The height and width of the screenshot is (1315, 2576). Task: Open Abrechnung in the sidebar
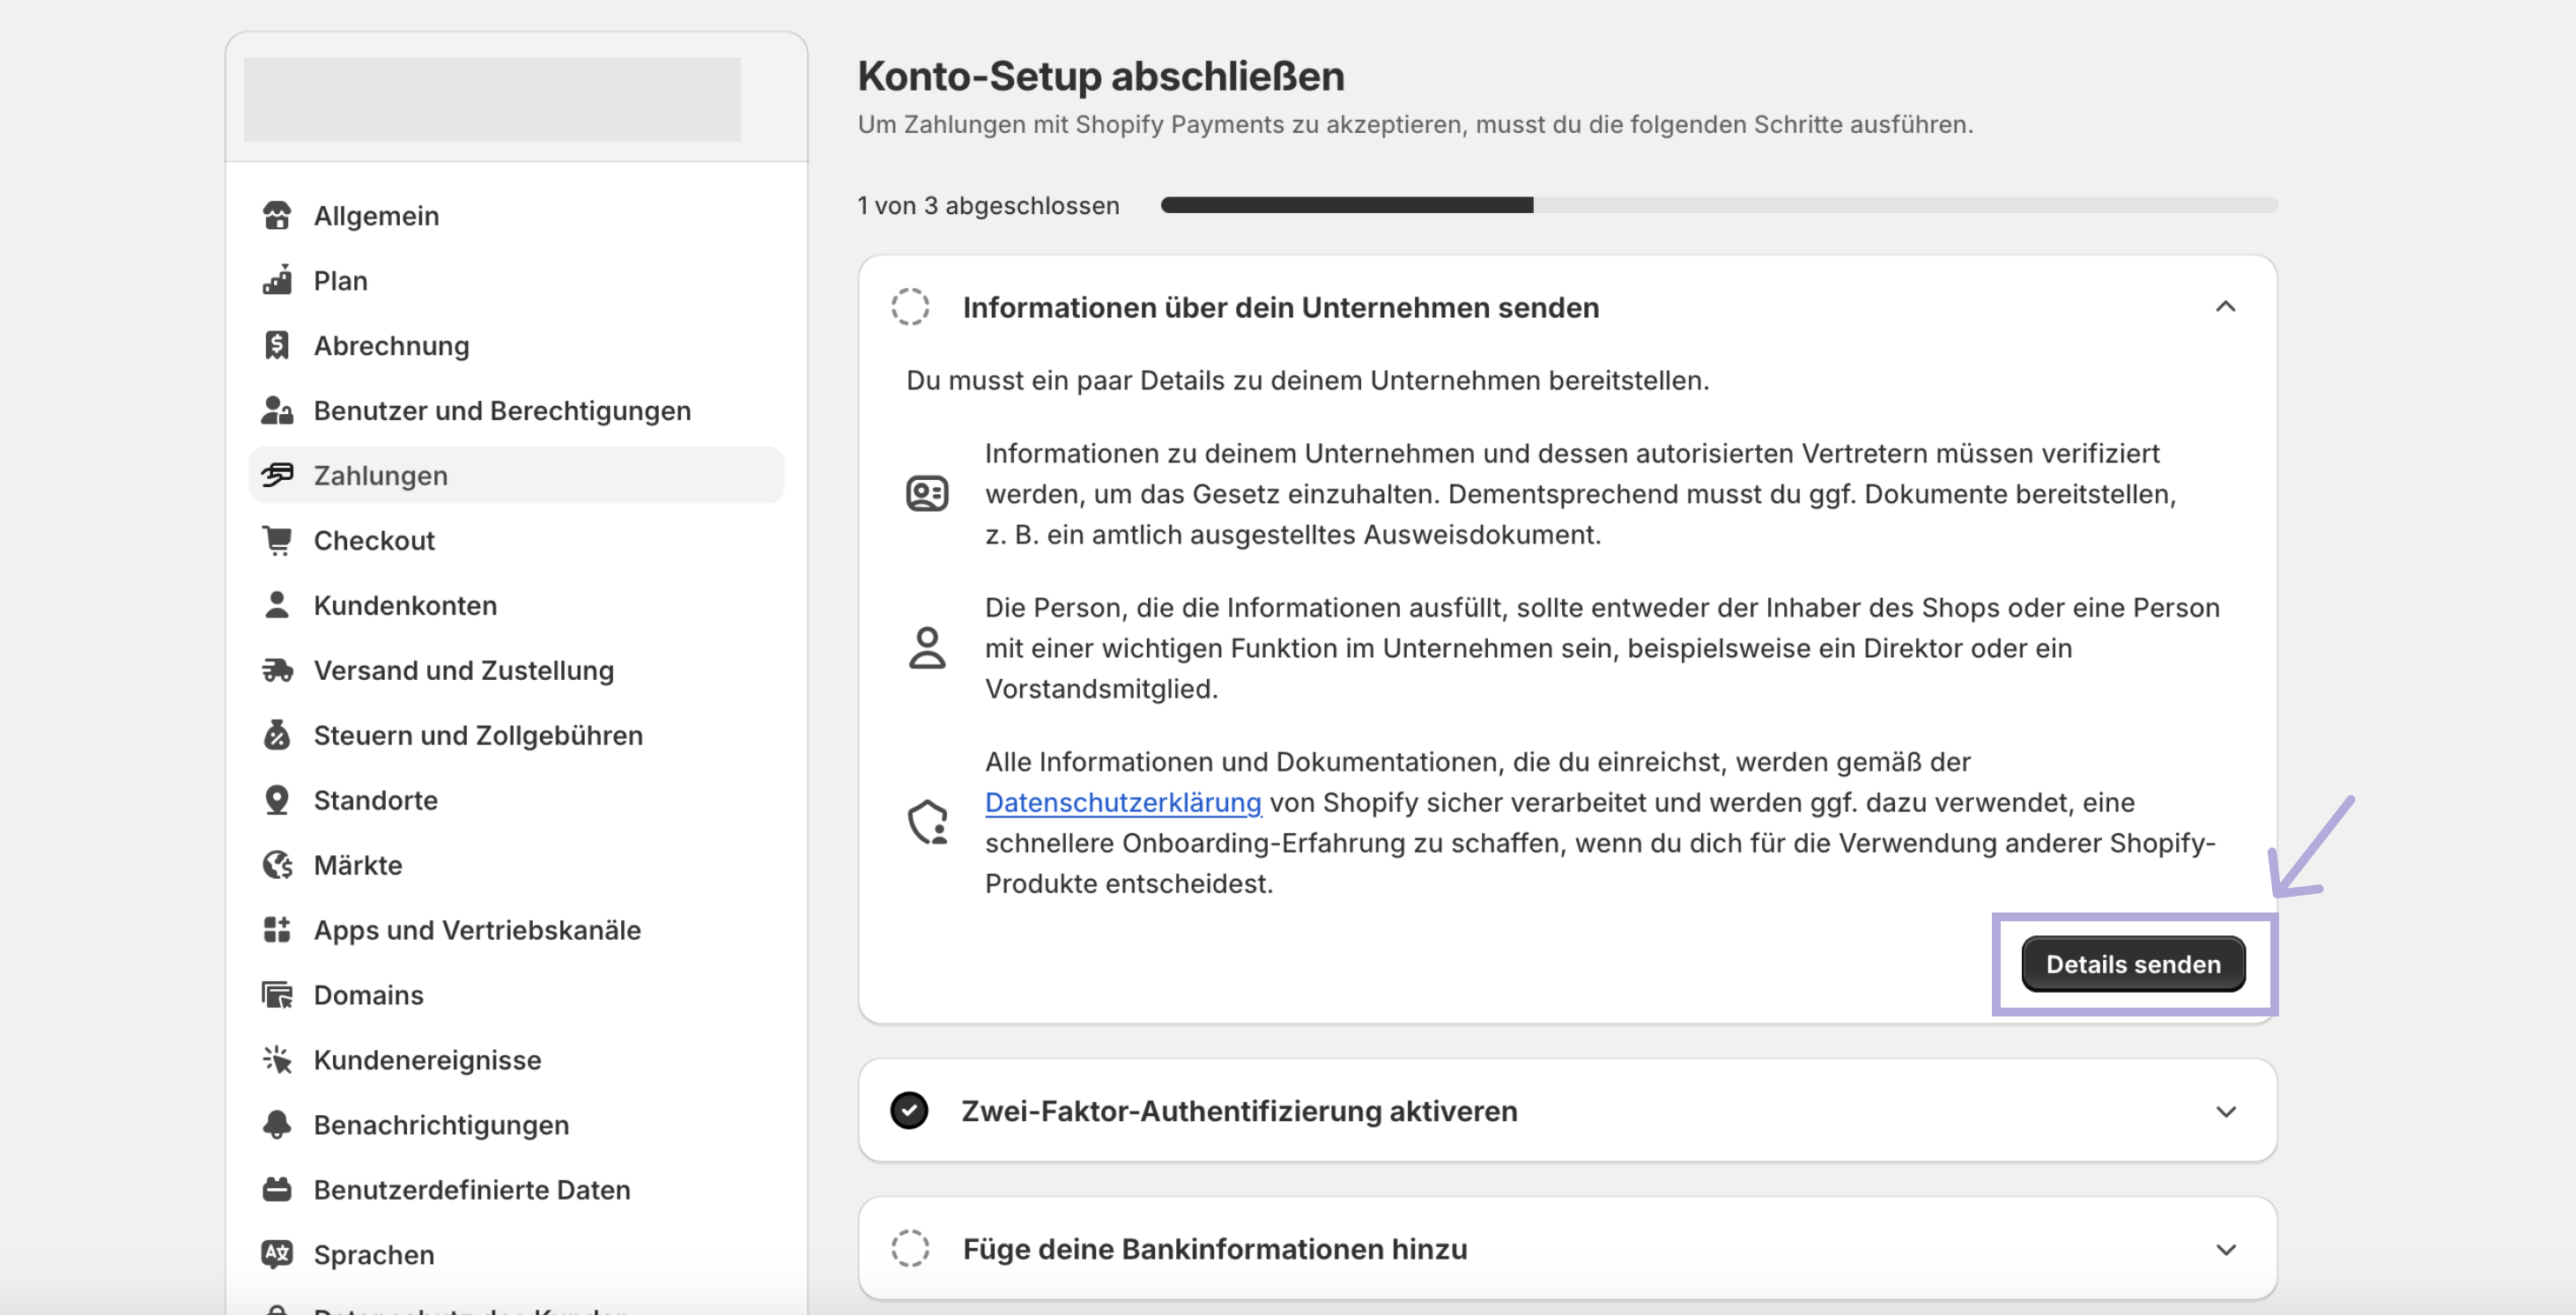(x=516, y=346)
